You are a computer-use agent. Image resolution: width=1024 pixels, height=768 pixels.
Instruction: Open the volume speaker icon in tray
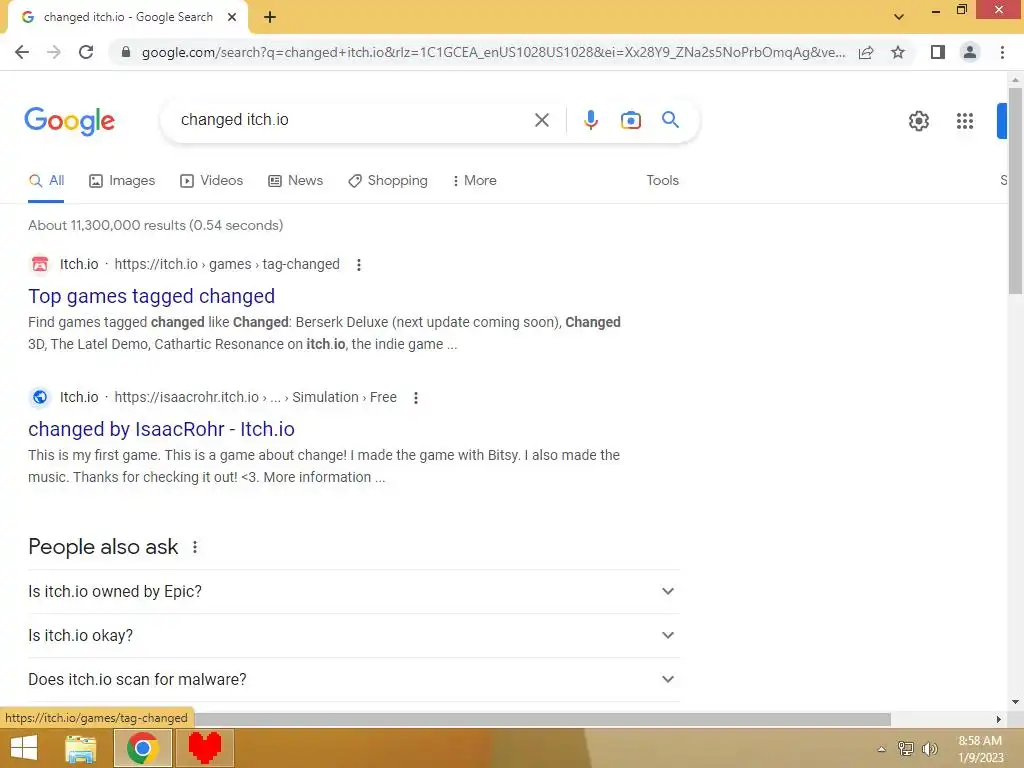click(929, 748)
